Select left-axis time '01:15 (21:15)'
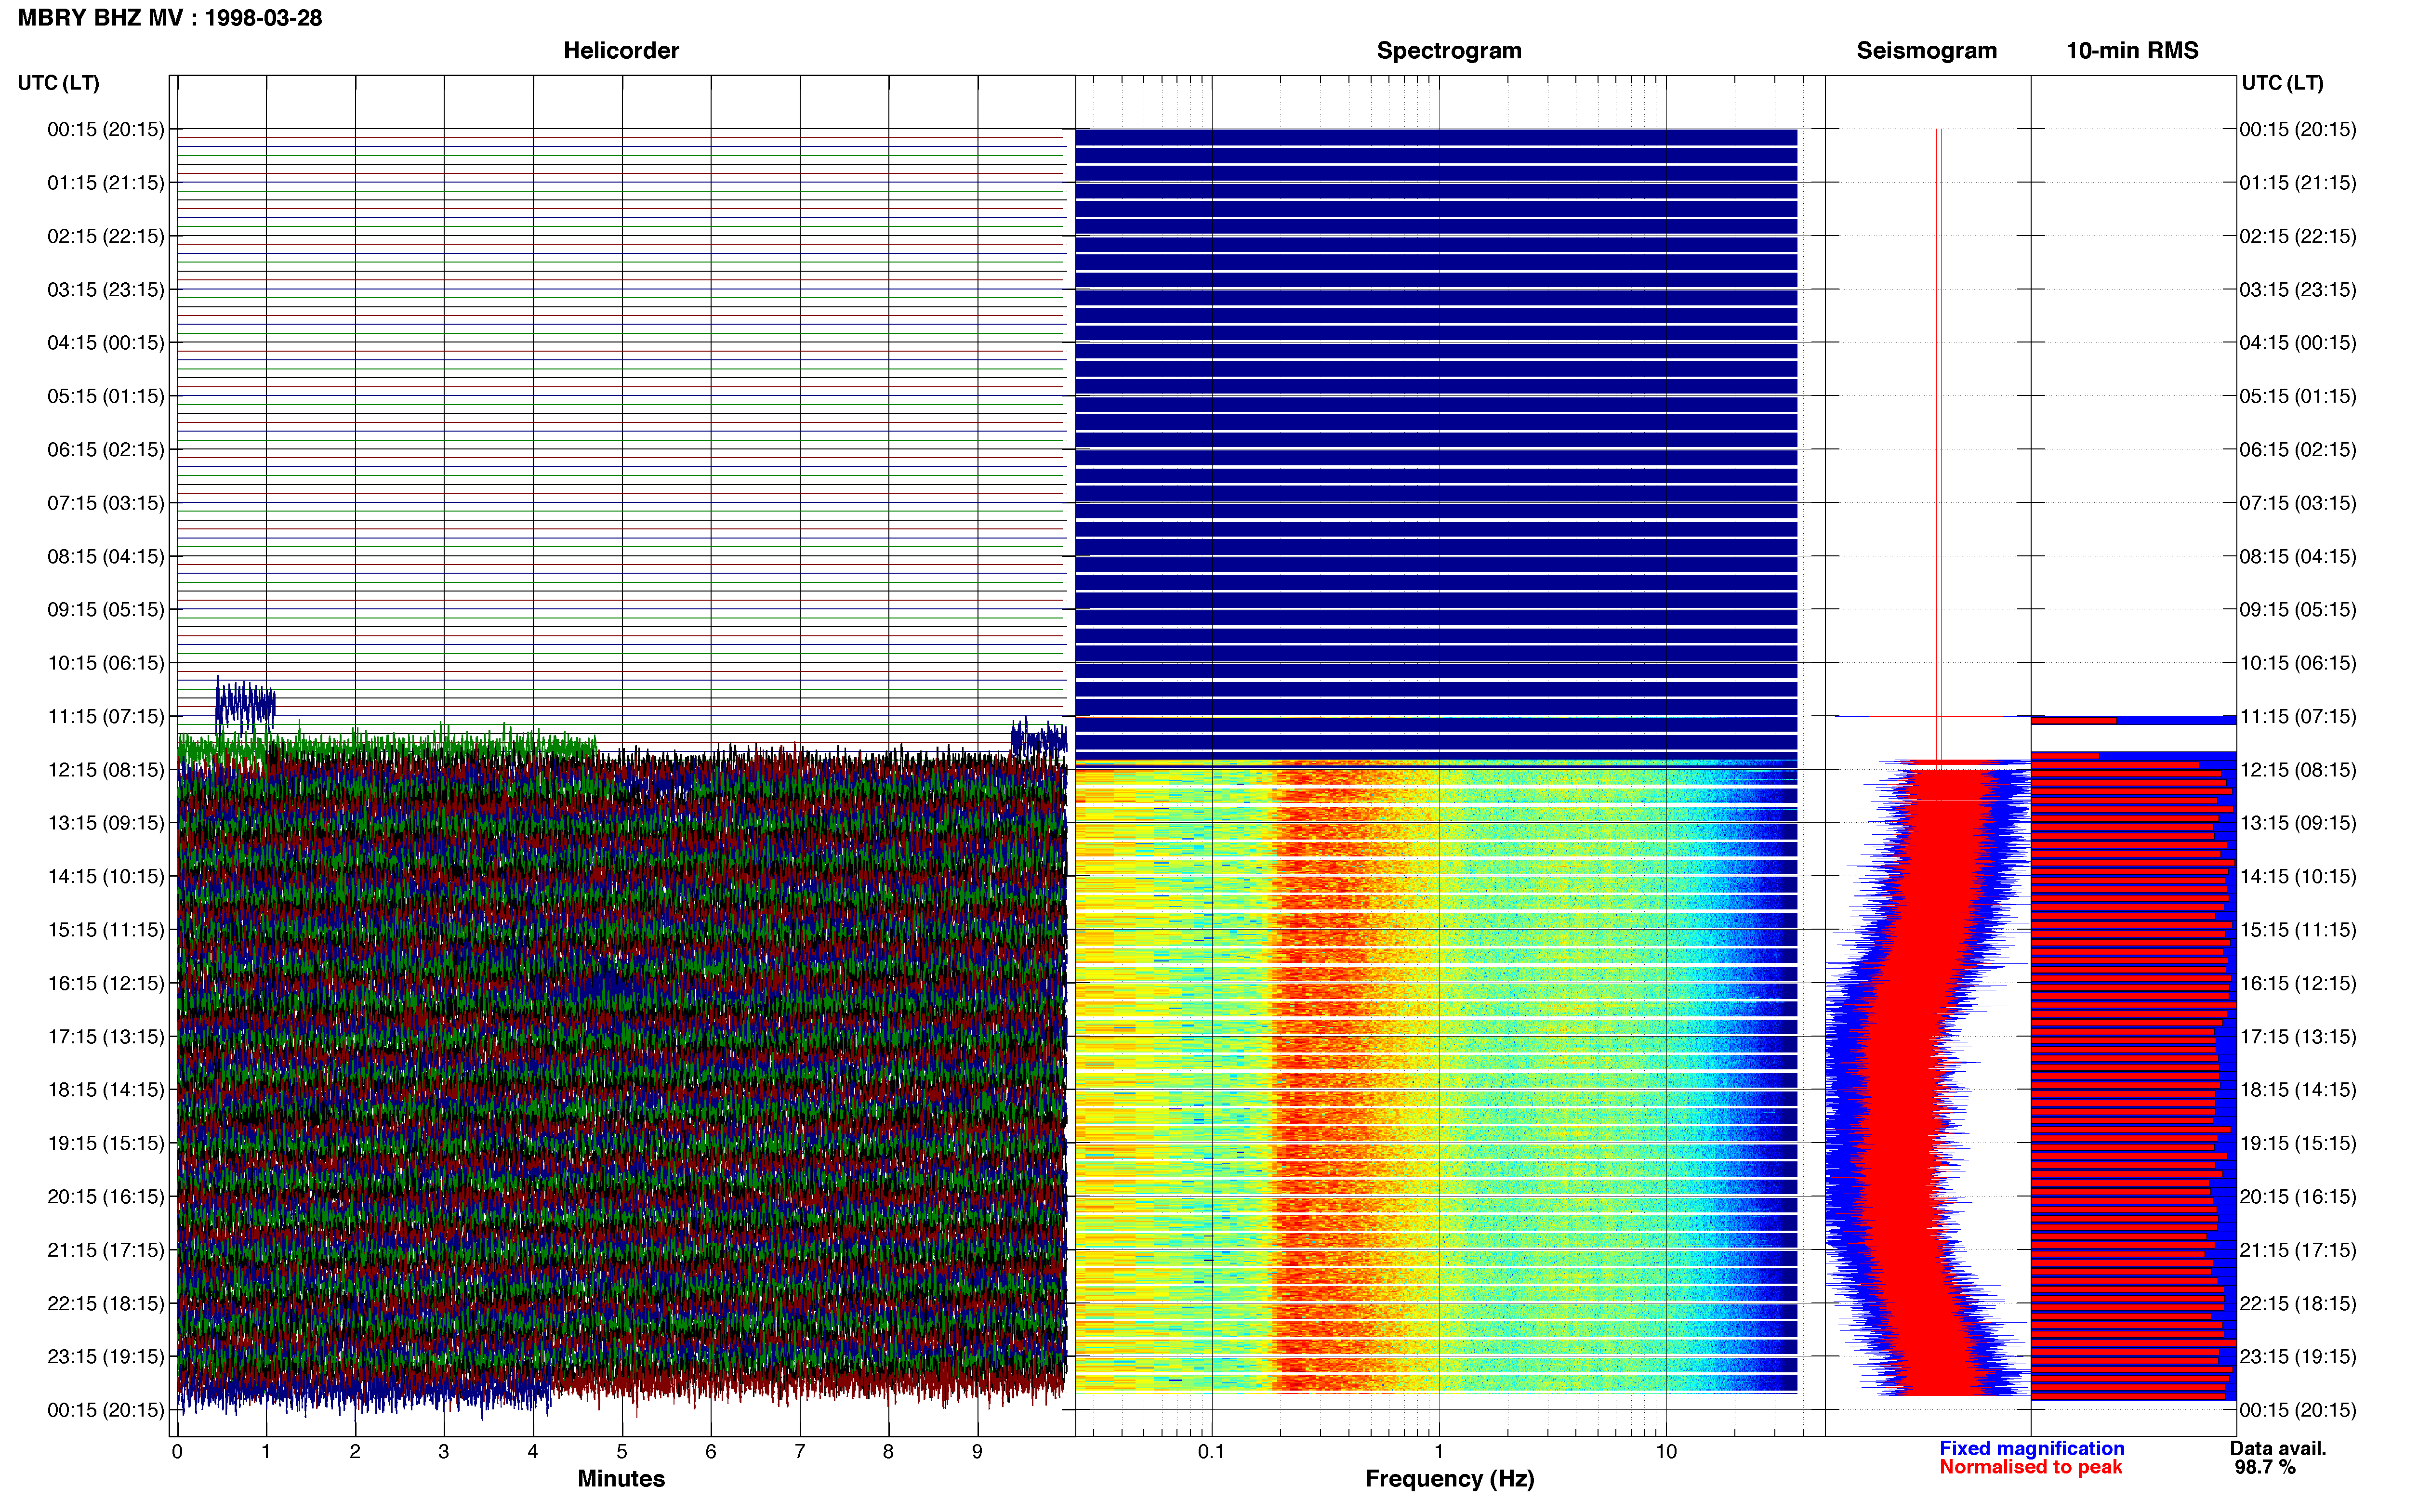Image resolution: width=2418 pixels, height=1512 pixels. point(106,183)
